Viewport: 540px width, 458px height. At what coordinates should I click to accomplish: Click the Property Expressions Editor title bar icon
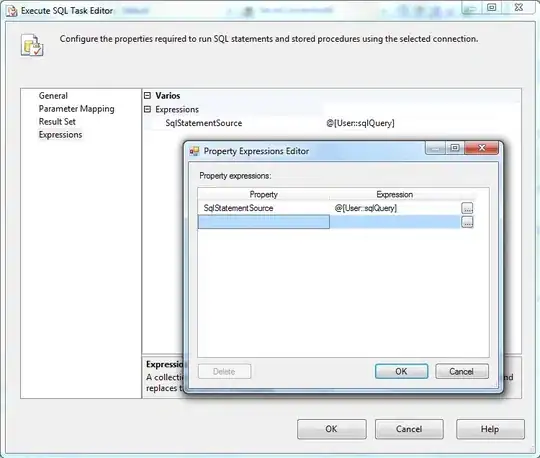[x=194, y=151]
